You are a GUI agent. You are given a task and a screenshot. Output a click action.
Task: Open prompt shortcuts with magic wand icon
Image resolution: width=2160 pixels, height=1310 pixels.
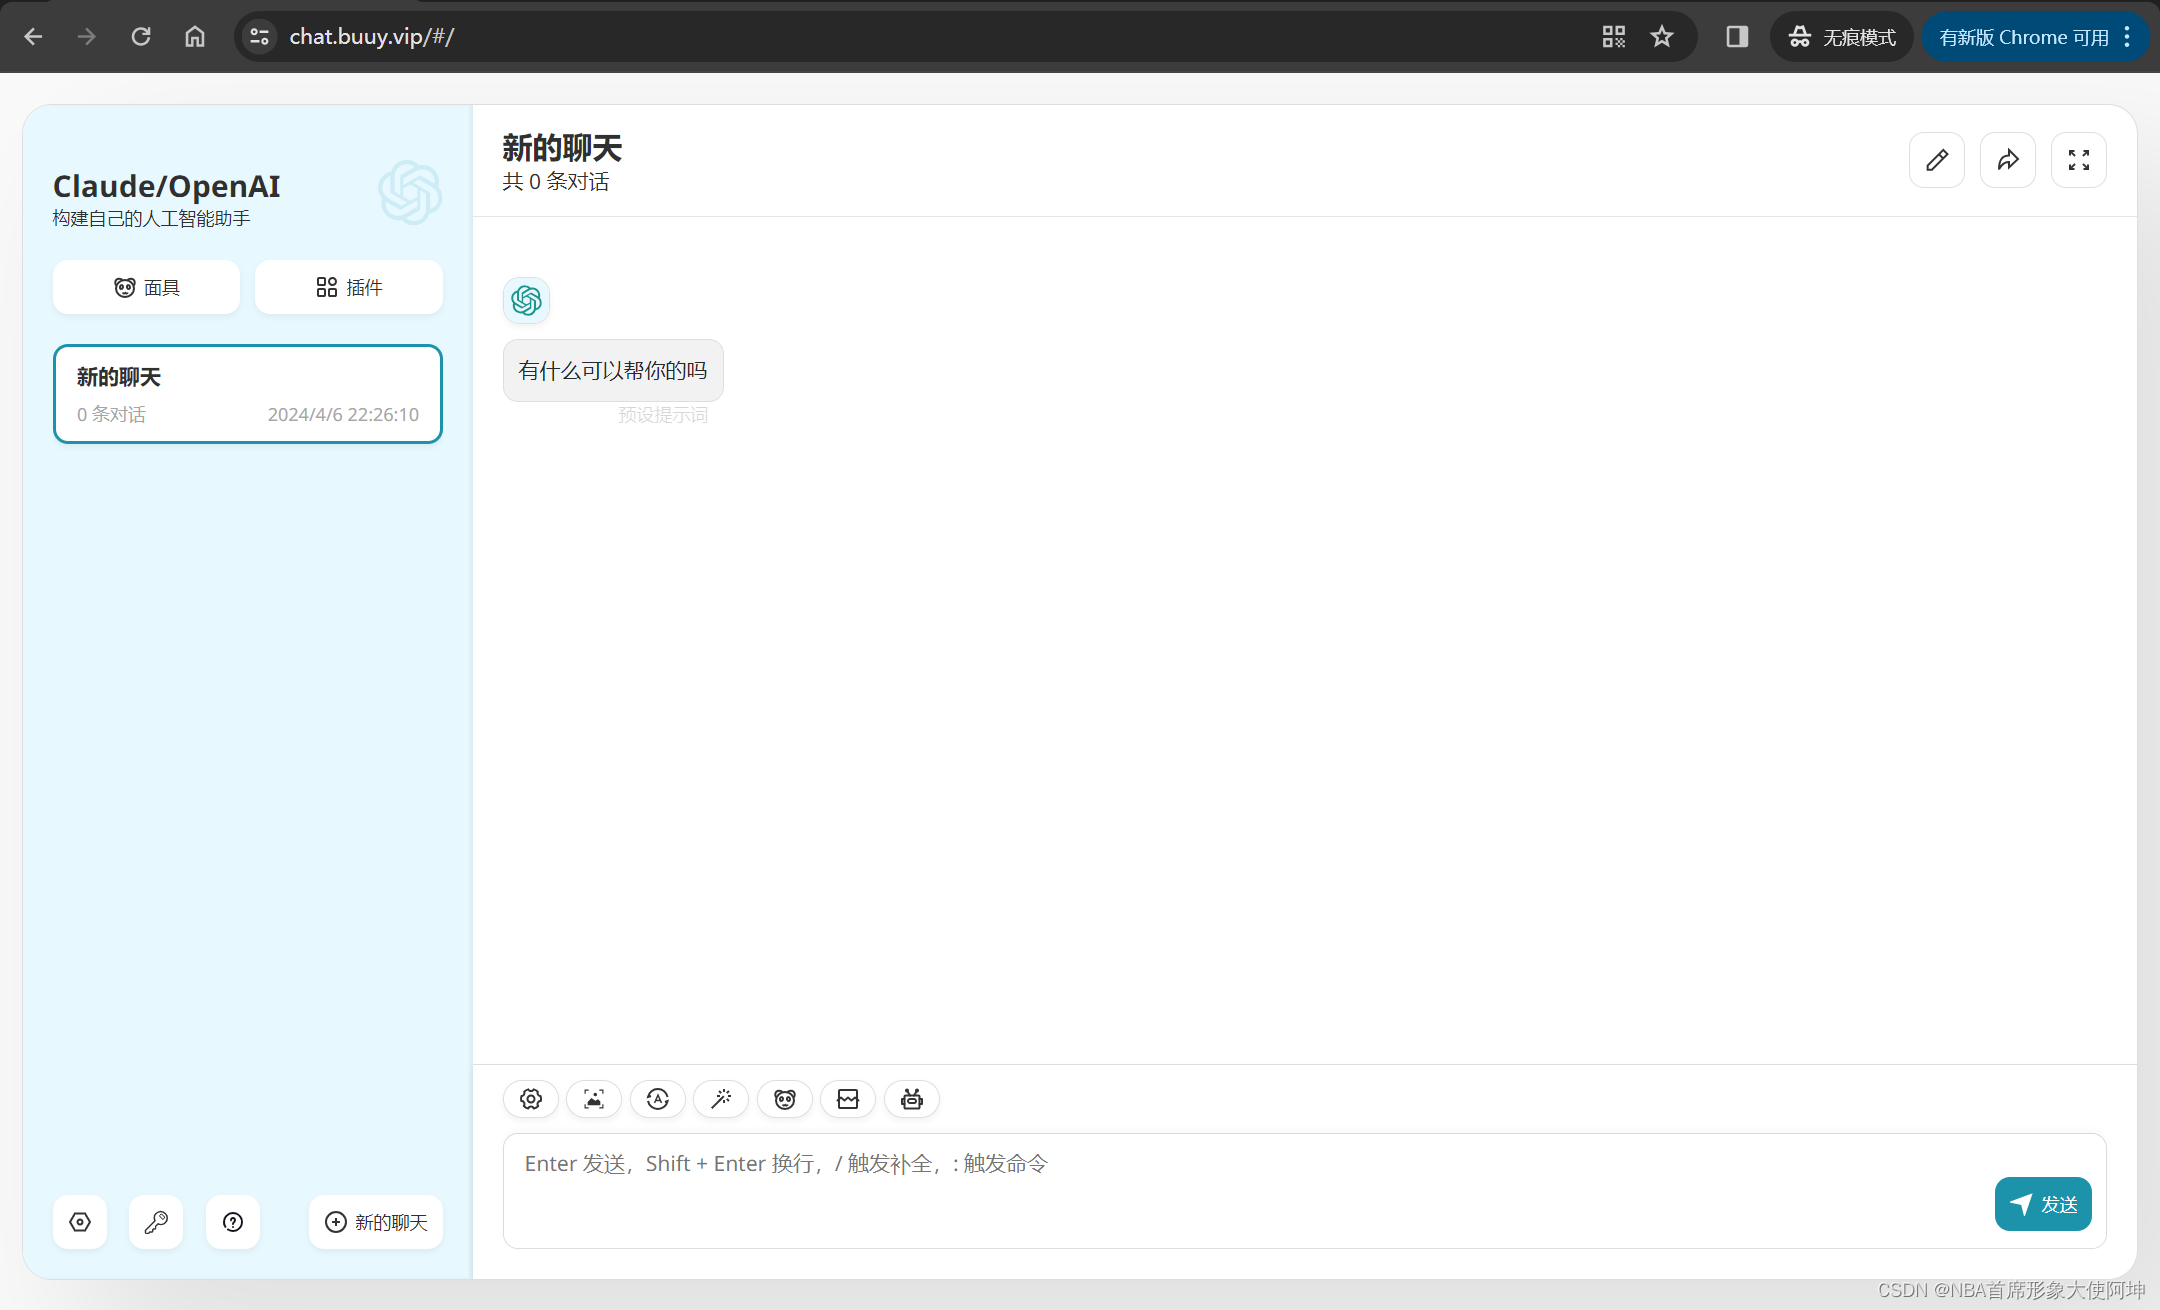pos(721,1099)
